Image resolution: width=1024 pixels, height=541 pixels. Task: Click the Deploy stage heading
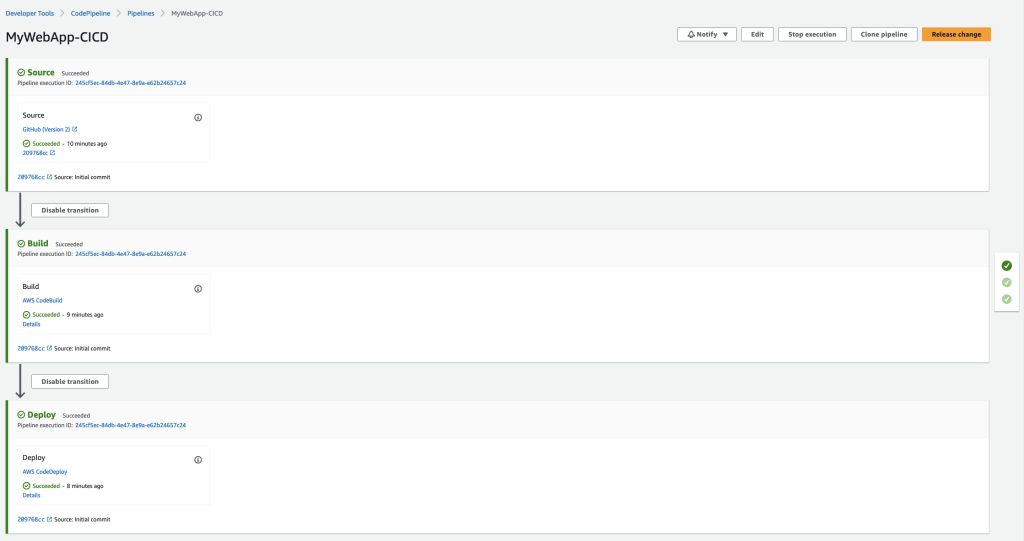pyautogui.click(x=41, y=415)
